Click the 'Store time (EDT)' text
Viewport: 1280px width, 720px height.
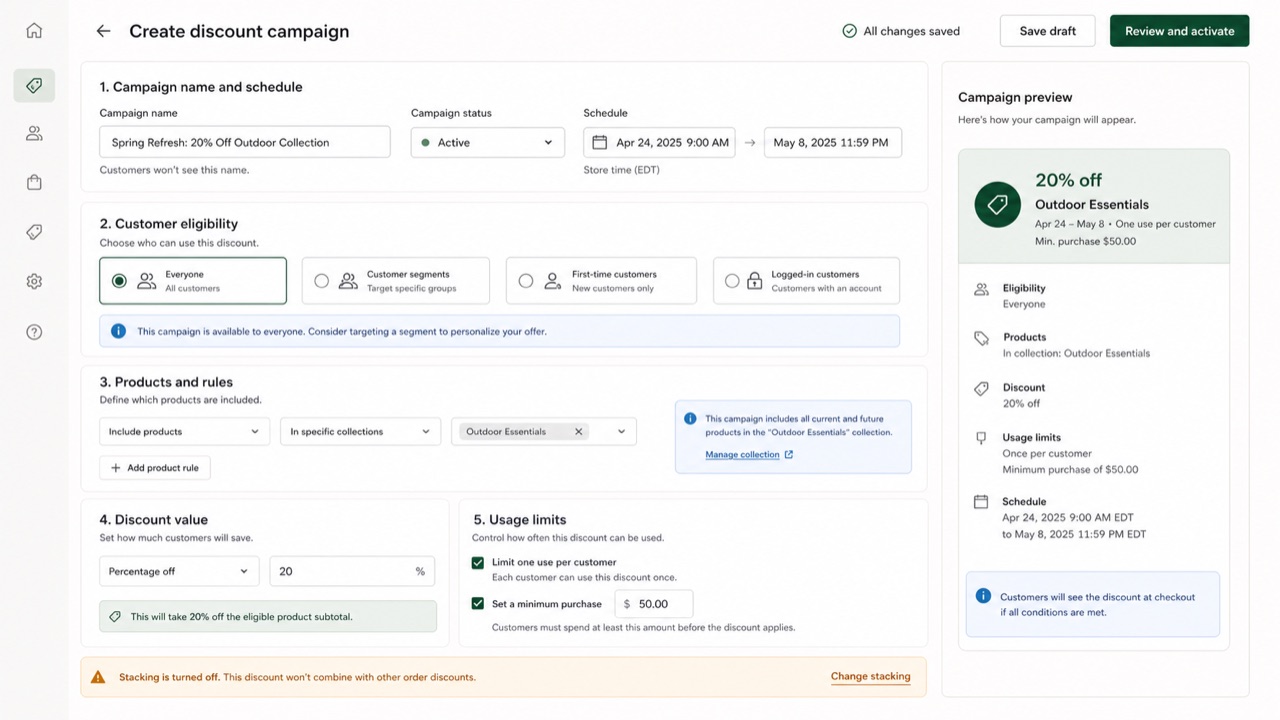point(621,170)
